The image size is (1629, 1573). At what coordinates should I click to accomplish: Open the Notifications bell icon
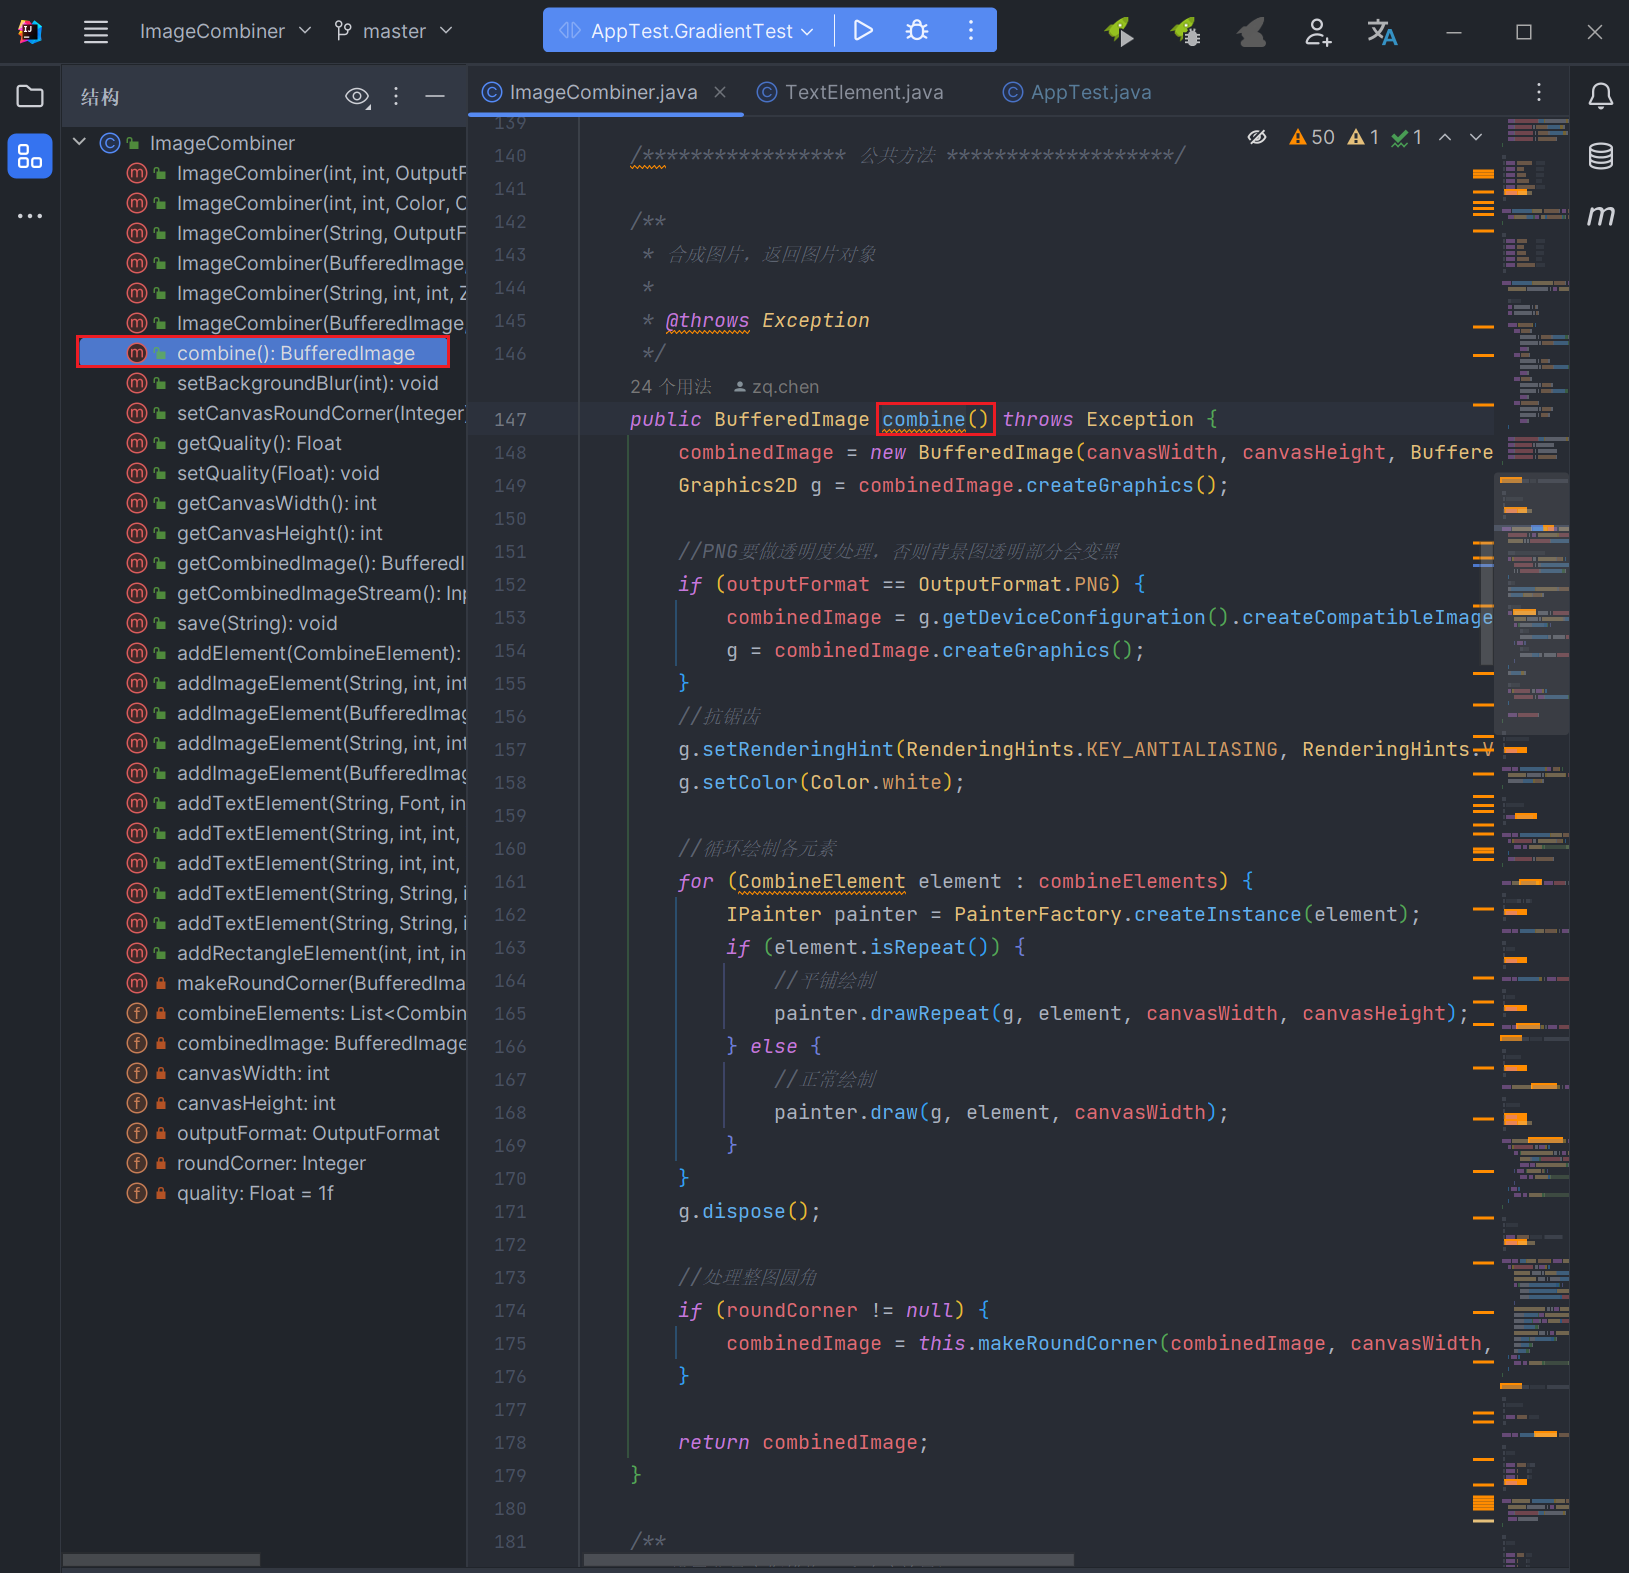coord(1601,96)
